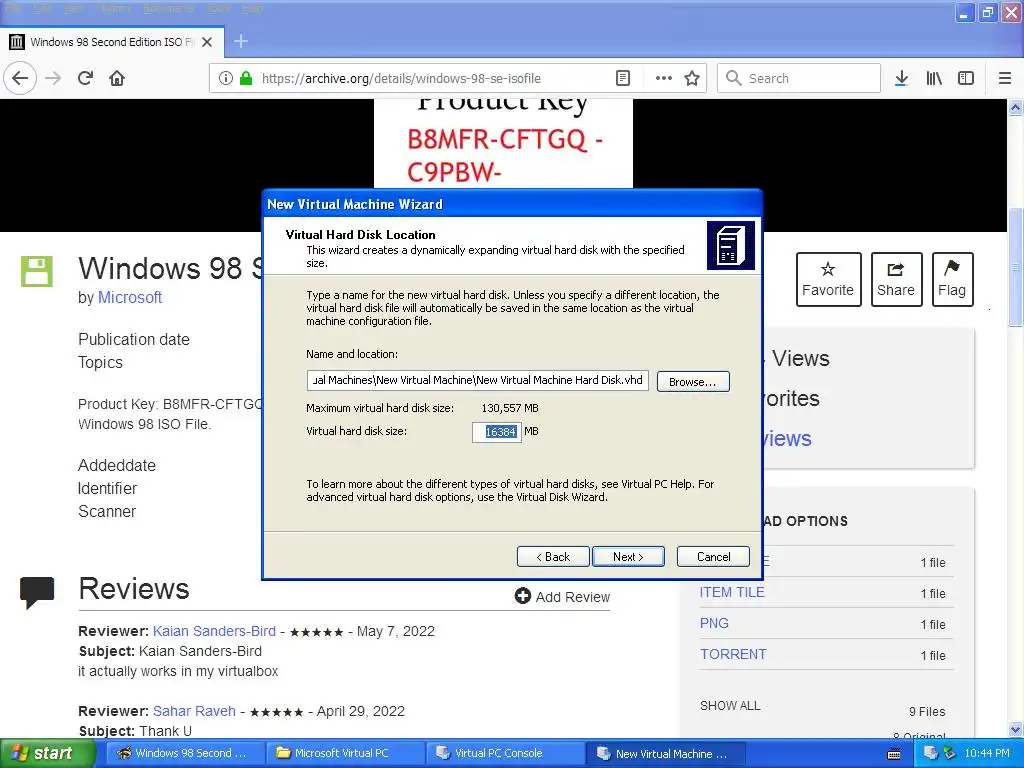Image resolution: width=1024 pixels, height=768 pixels.
Task: Close the Windows 98 Second Edition tab
Action: point(207,42)
